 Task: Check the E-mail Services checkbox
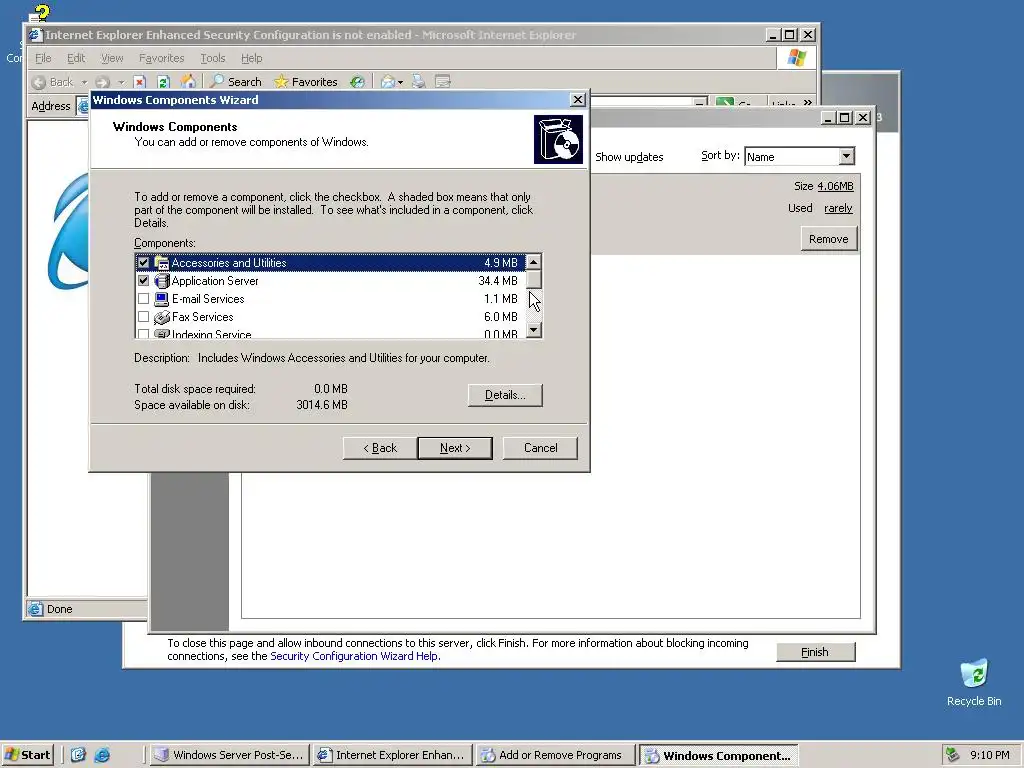[x=144, y=299]
